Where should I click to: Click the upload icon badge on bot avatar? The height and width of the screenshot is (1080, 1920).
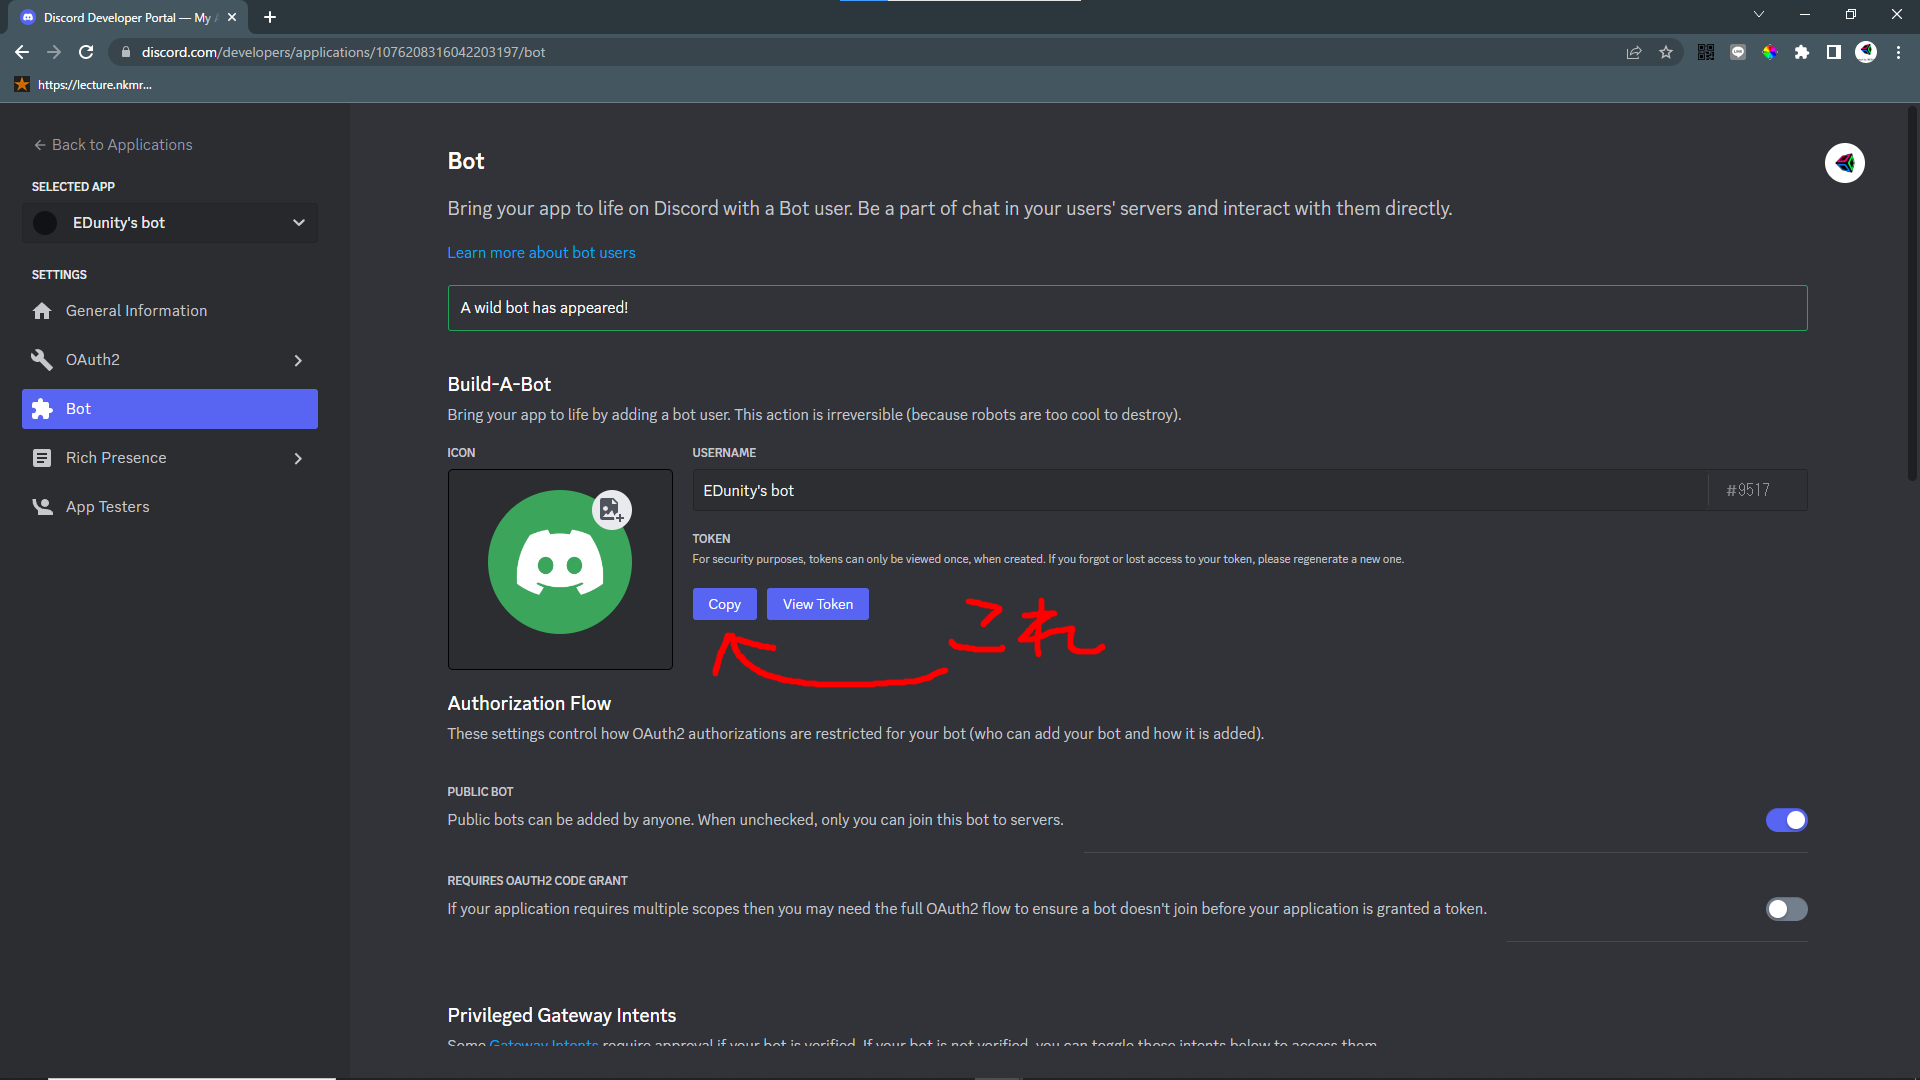click(611, 510)
